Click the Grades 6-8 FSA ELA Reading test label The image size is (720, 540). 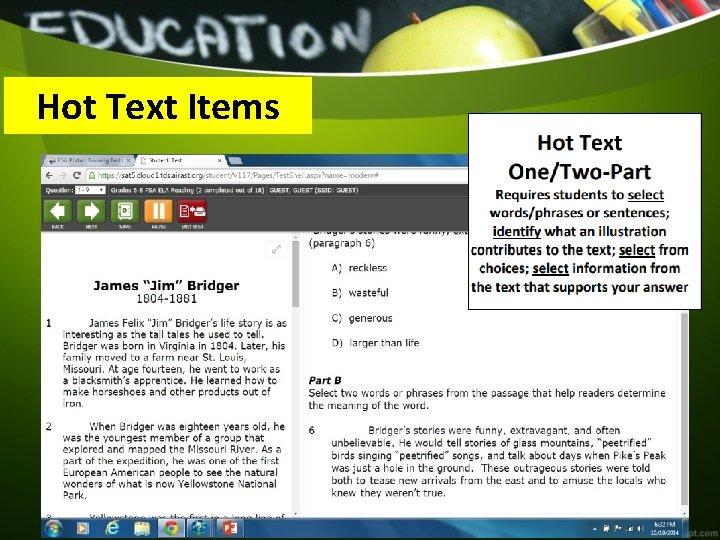click(187, 190)
